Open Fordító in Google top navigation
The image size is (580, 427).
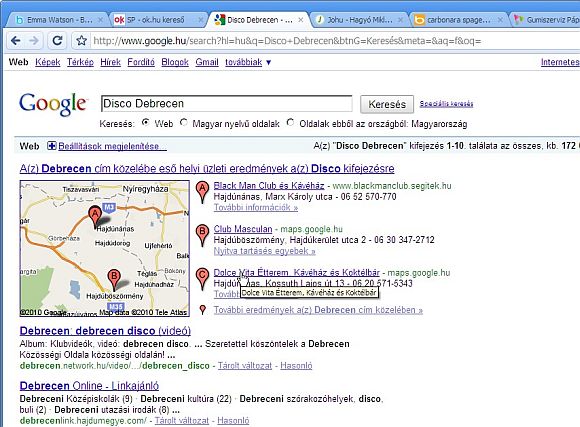(141, 62)
